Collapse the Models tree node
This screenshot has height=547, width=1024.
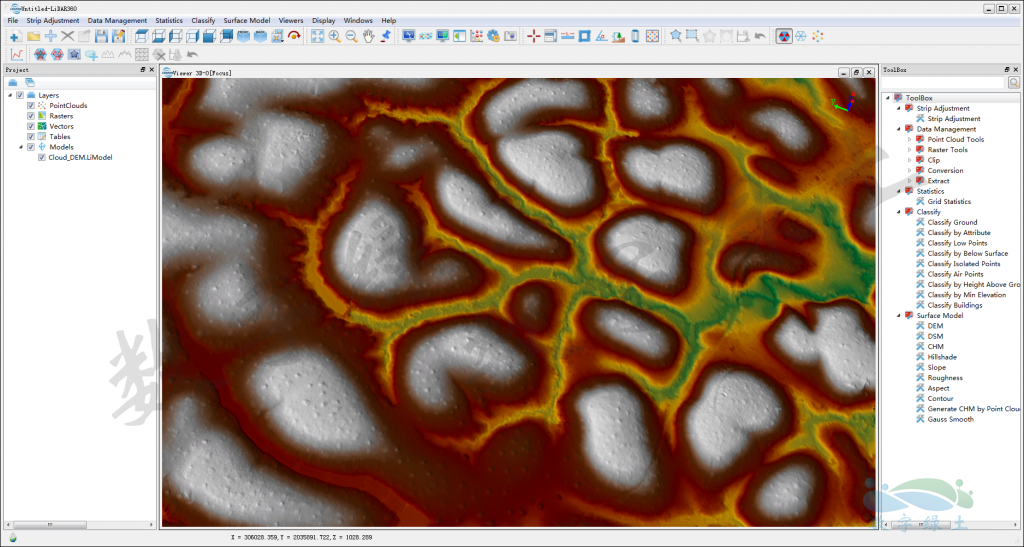(x=21, y=147)
